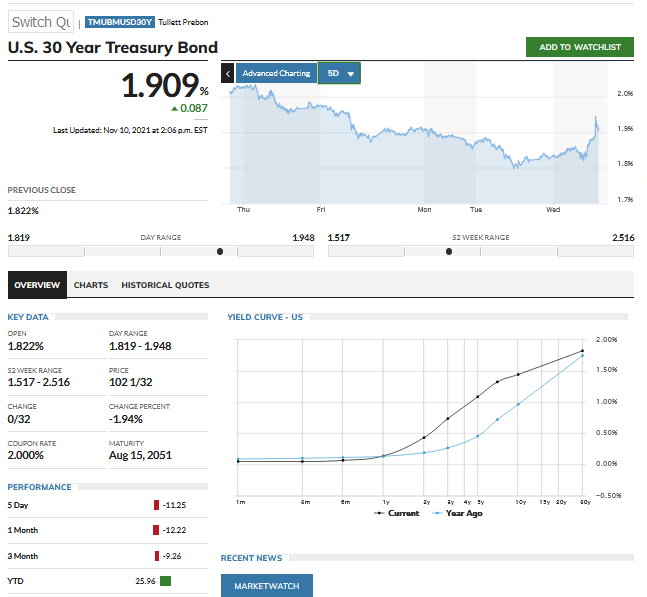Image resolution: width=647 pixels, height=597 pixels.
Task: Switch to the Overview tab
Action: coord(37,285)
